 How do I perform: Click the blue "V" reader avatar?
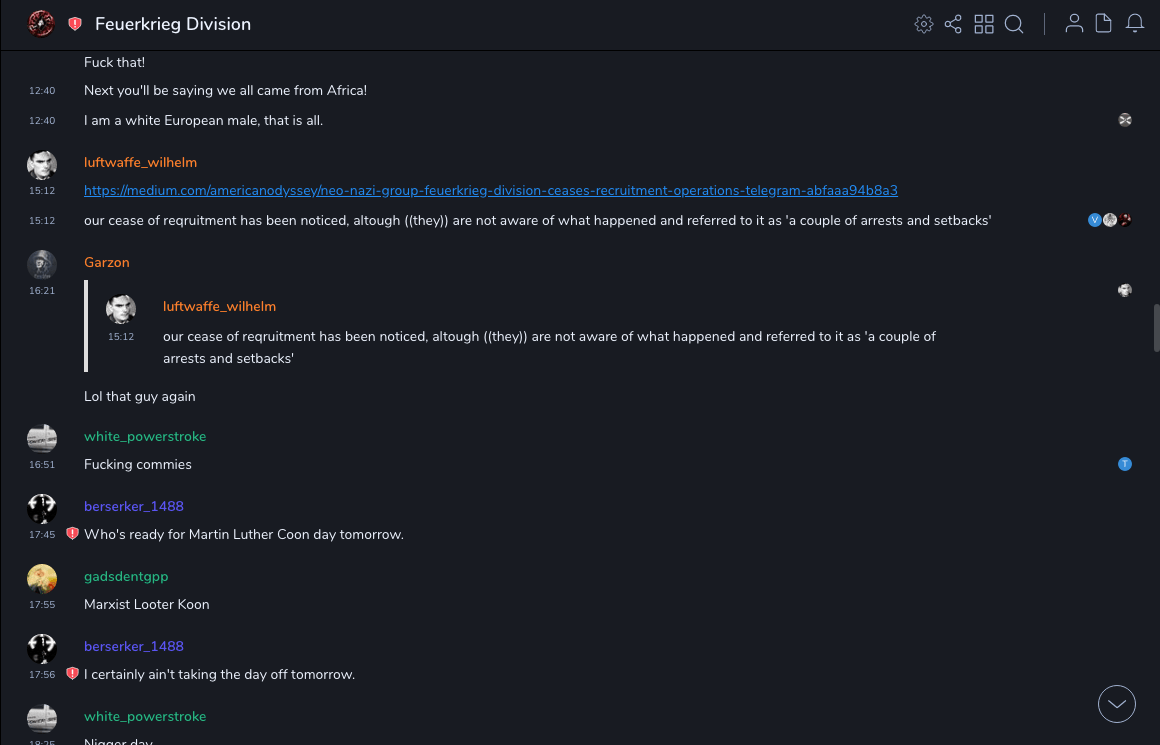[x=1095, y=220]
